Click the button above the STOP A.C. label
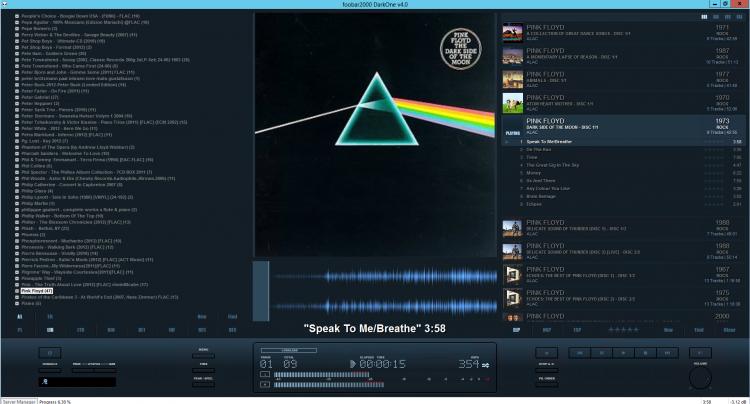This screenshot has width=750, height=404. click(546, 353)
